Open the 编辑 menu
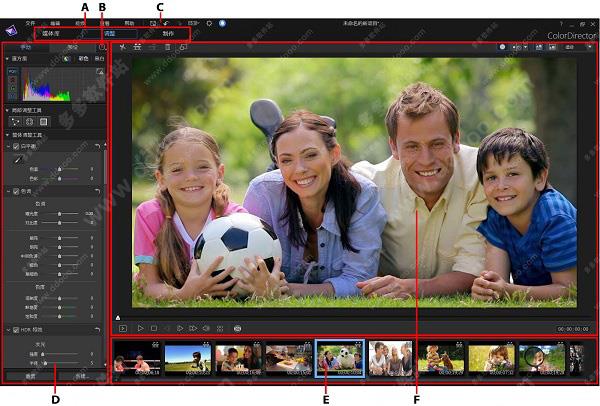This screenshot has width=600, height=406. tap(55, 23)
